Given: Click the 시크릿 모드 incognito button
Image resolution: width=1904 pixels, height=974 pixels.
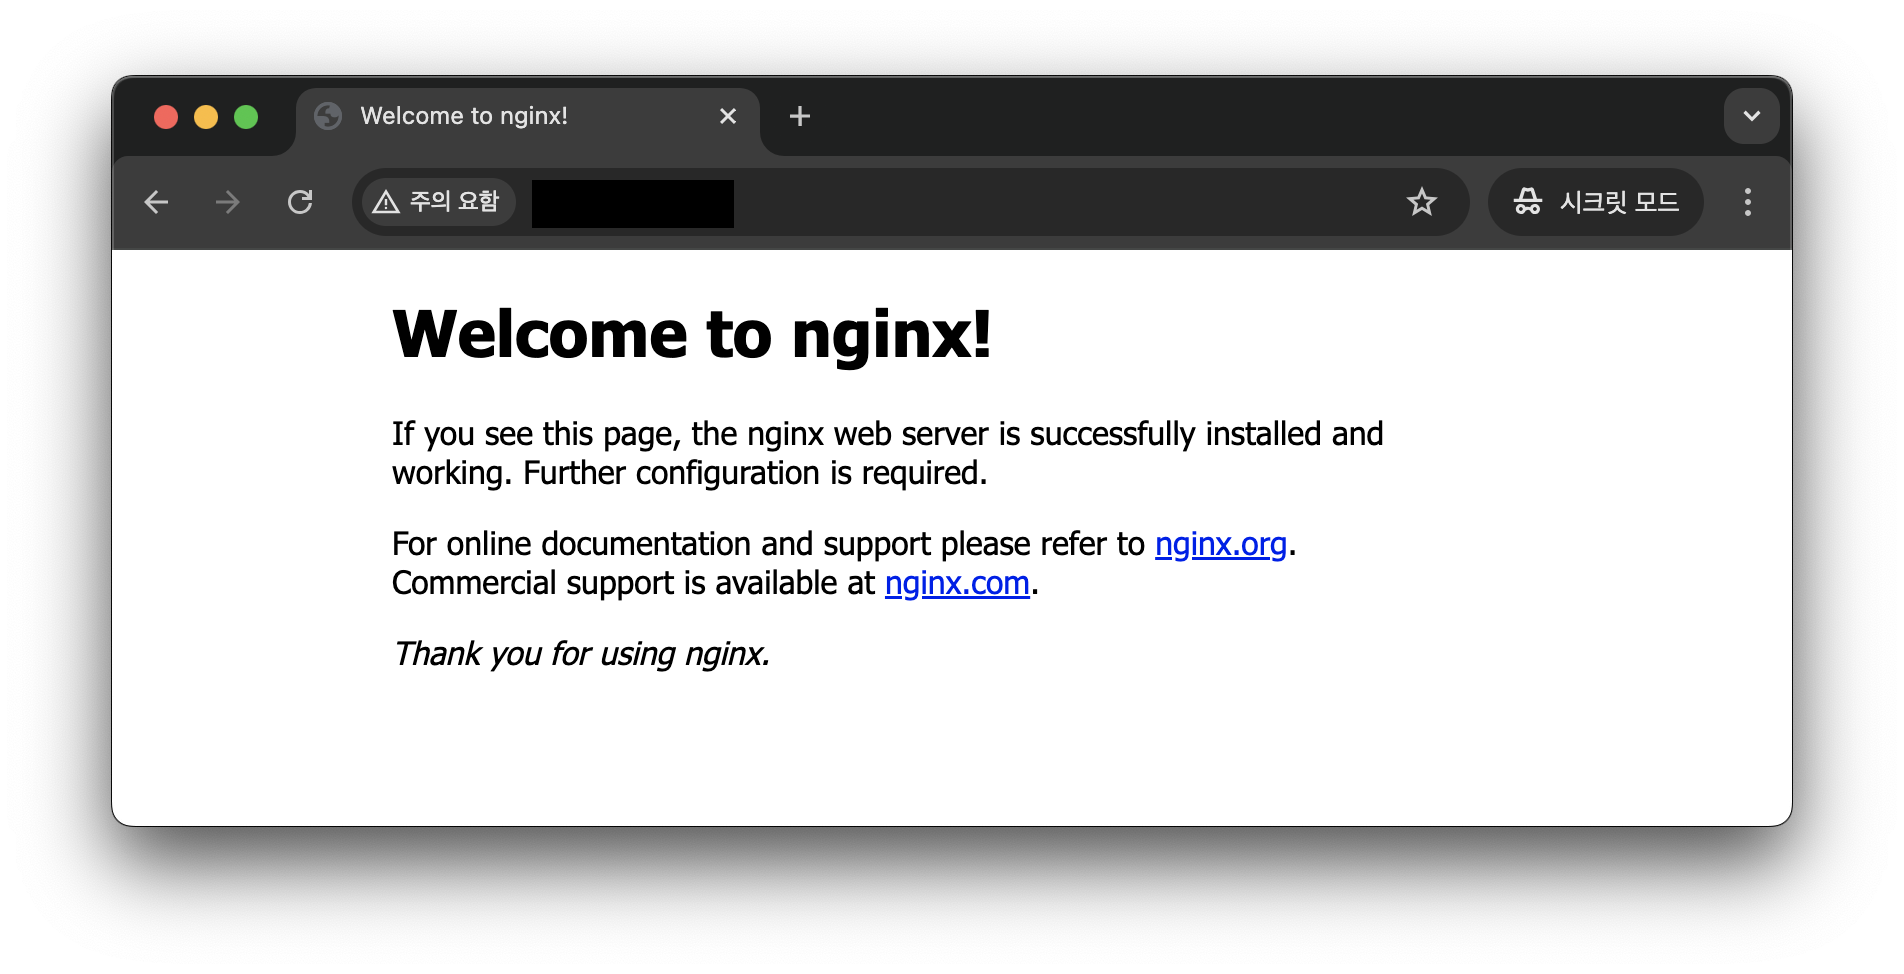Looking at the screenshot, I should [1595, 202].
